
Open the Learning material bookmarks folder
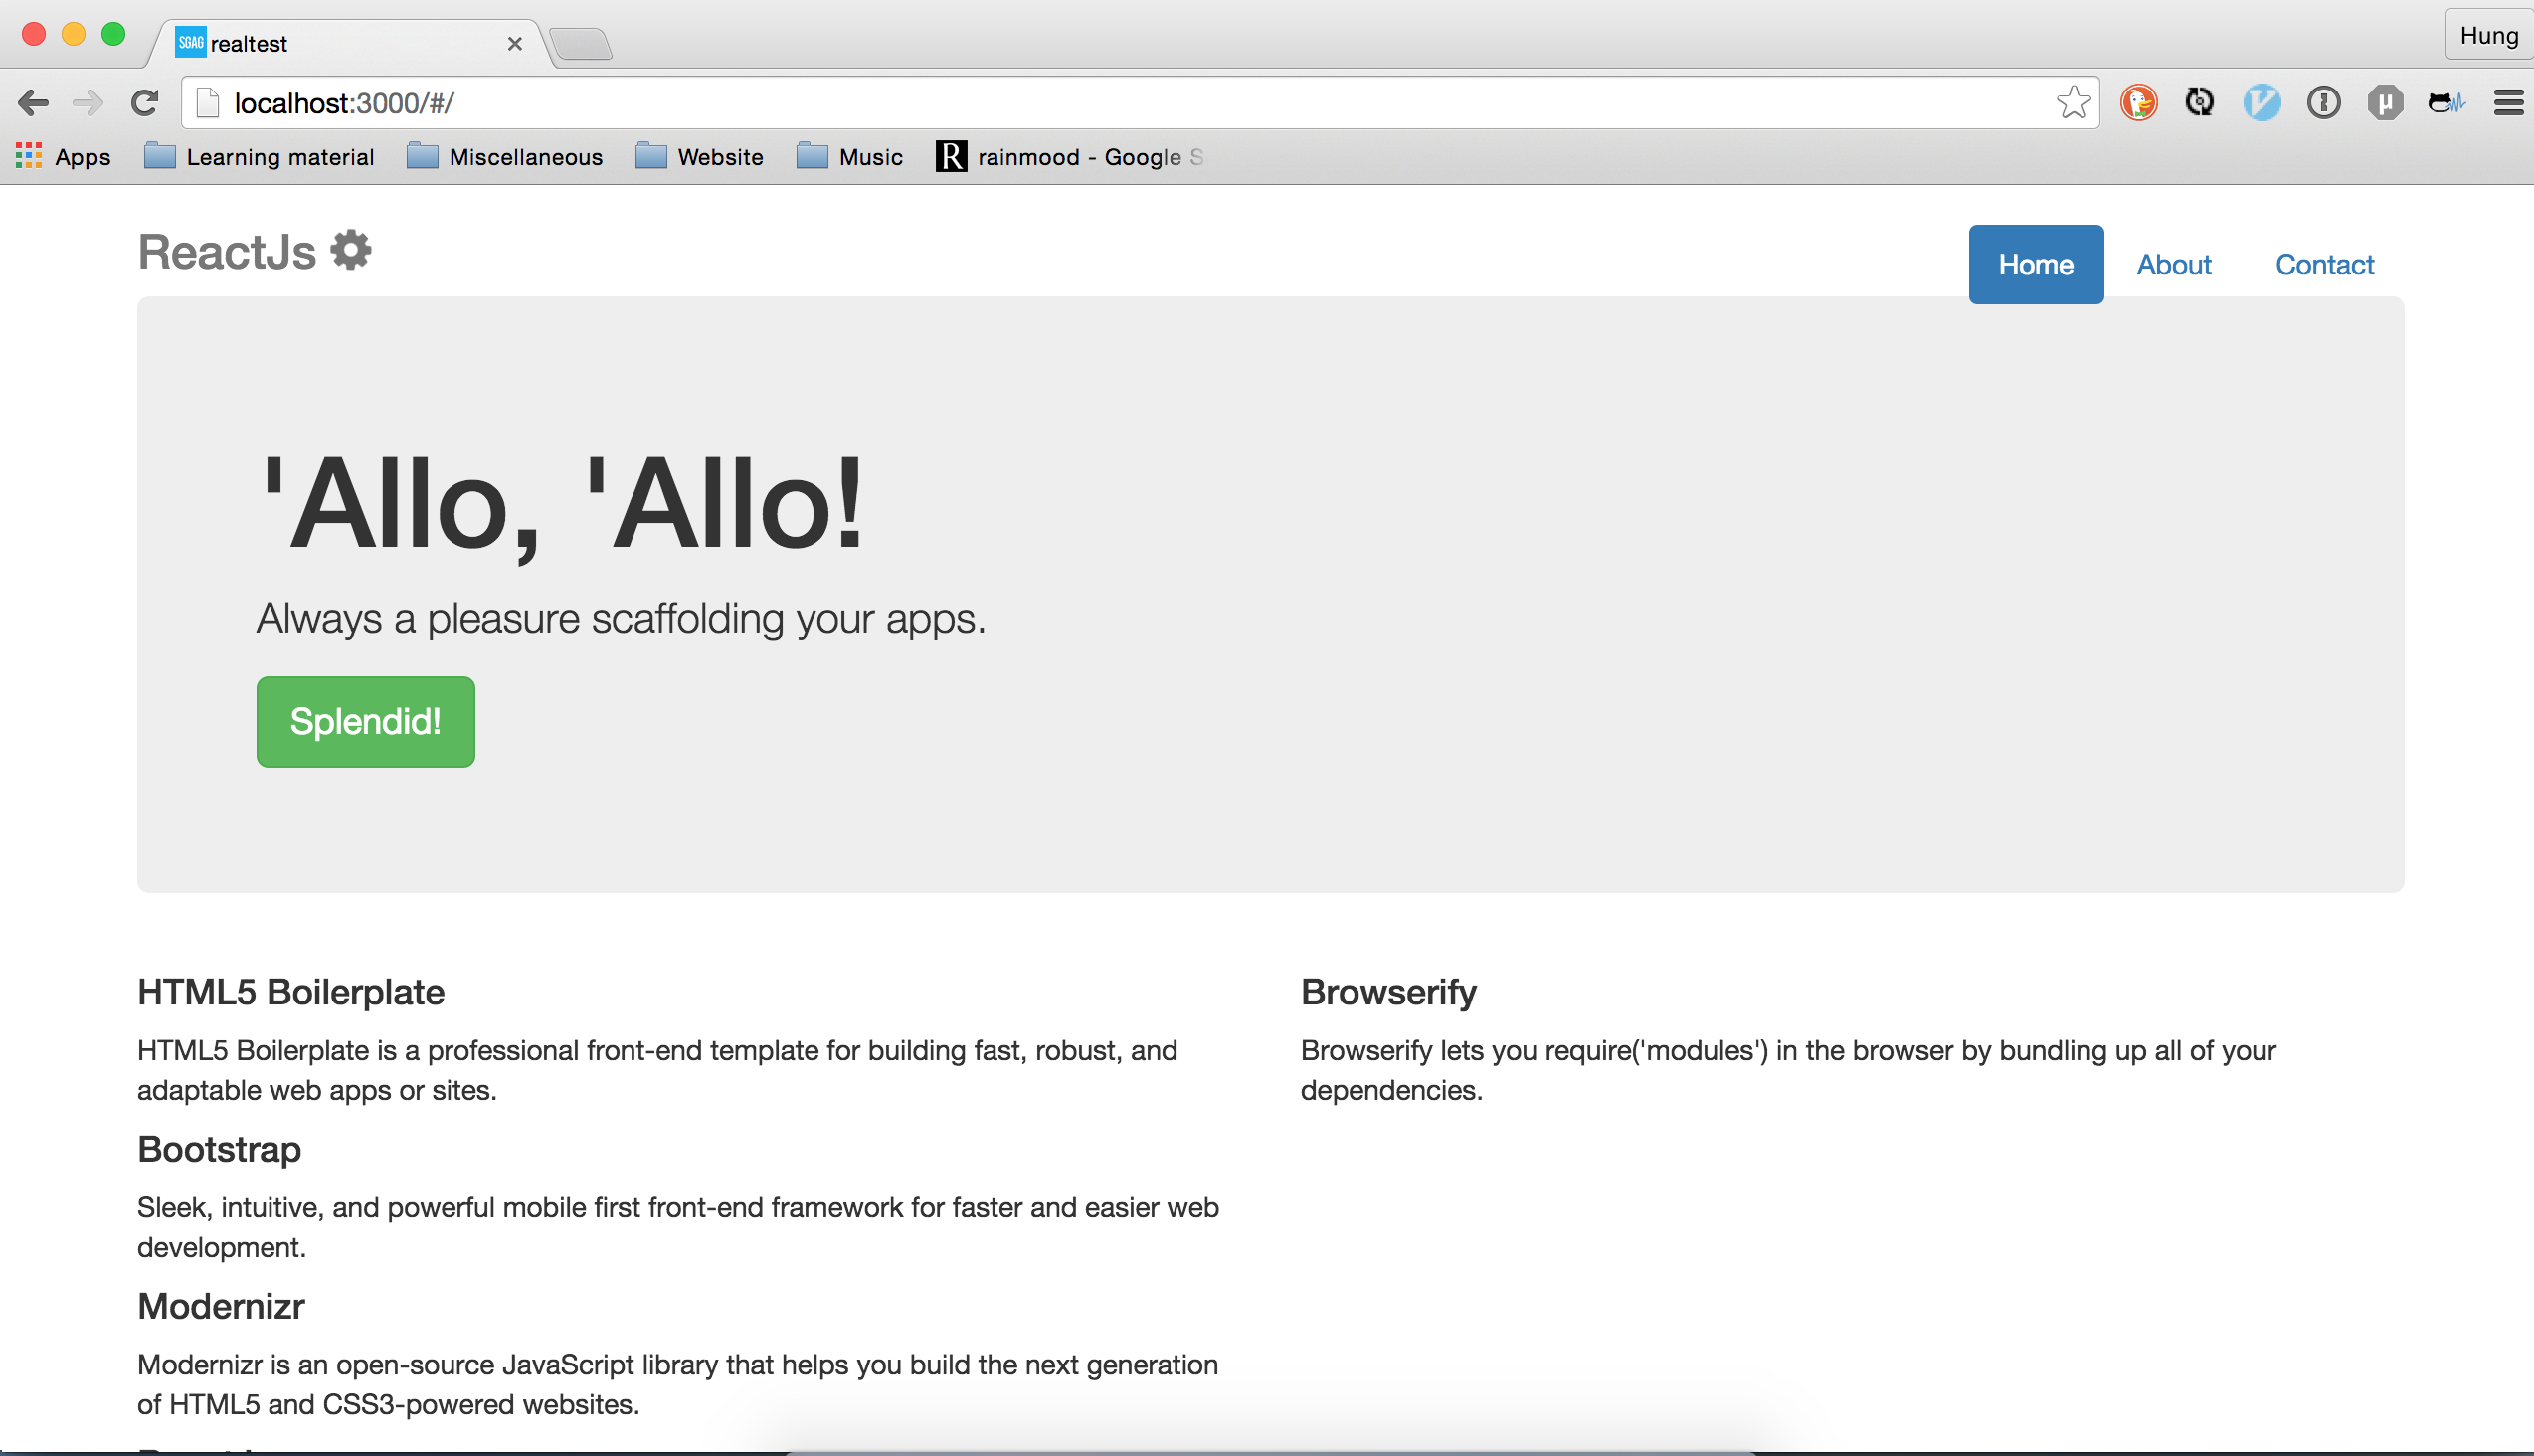coord(260,157)
